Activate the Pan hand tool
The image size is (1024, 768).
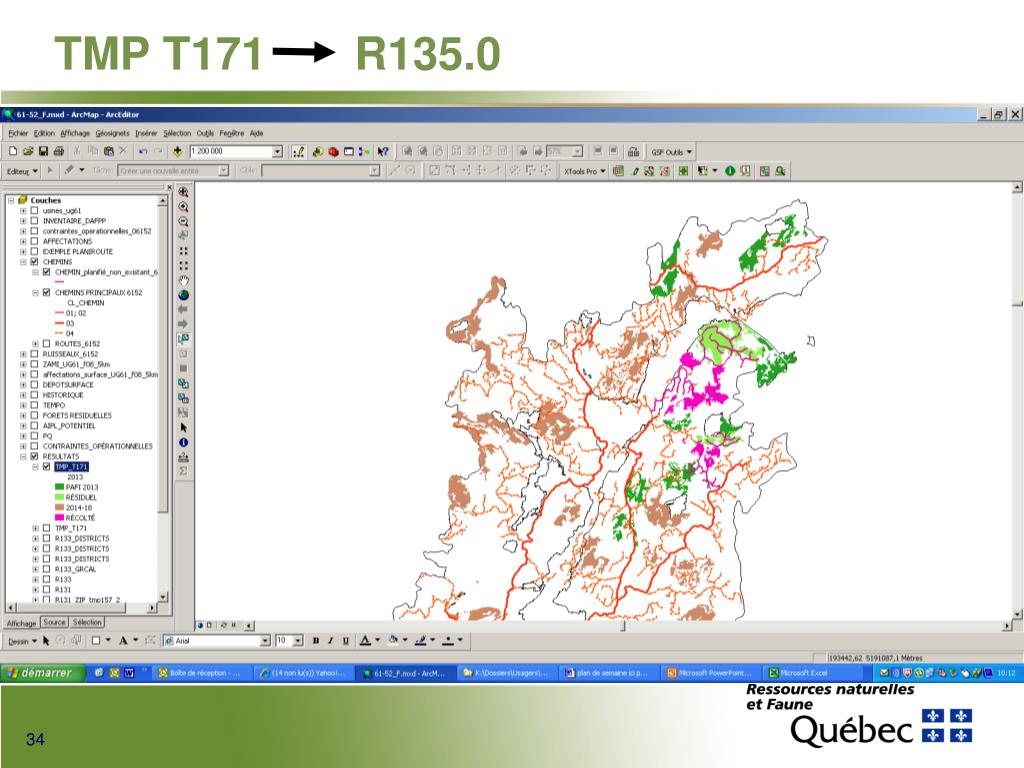pyautogui.click(x=184, y=280)
